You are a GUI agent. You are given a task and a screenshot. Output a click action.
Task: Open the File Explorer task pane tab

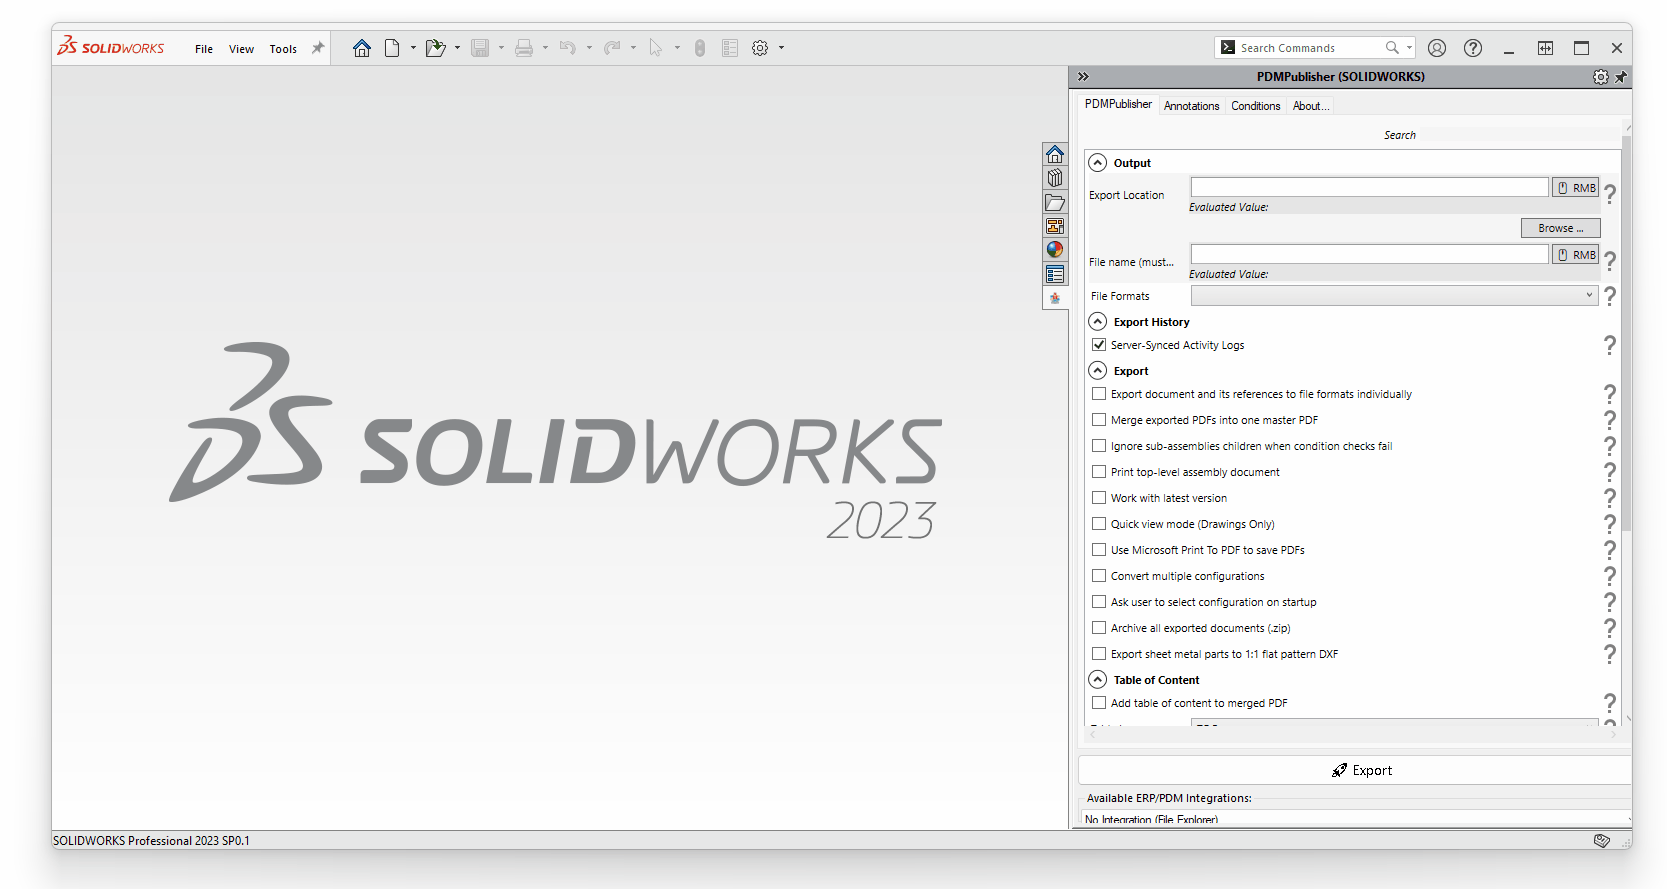coord(1055,202)
